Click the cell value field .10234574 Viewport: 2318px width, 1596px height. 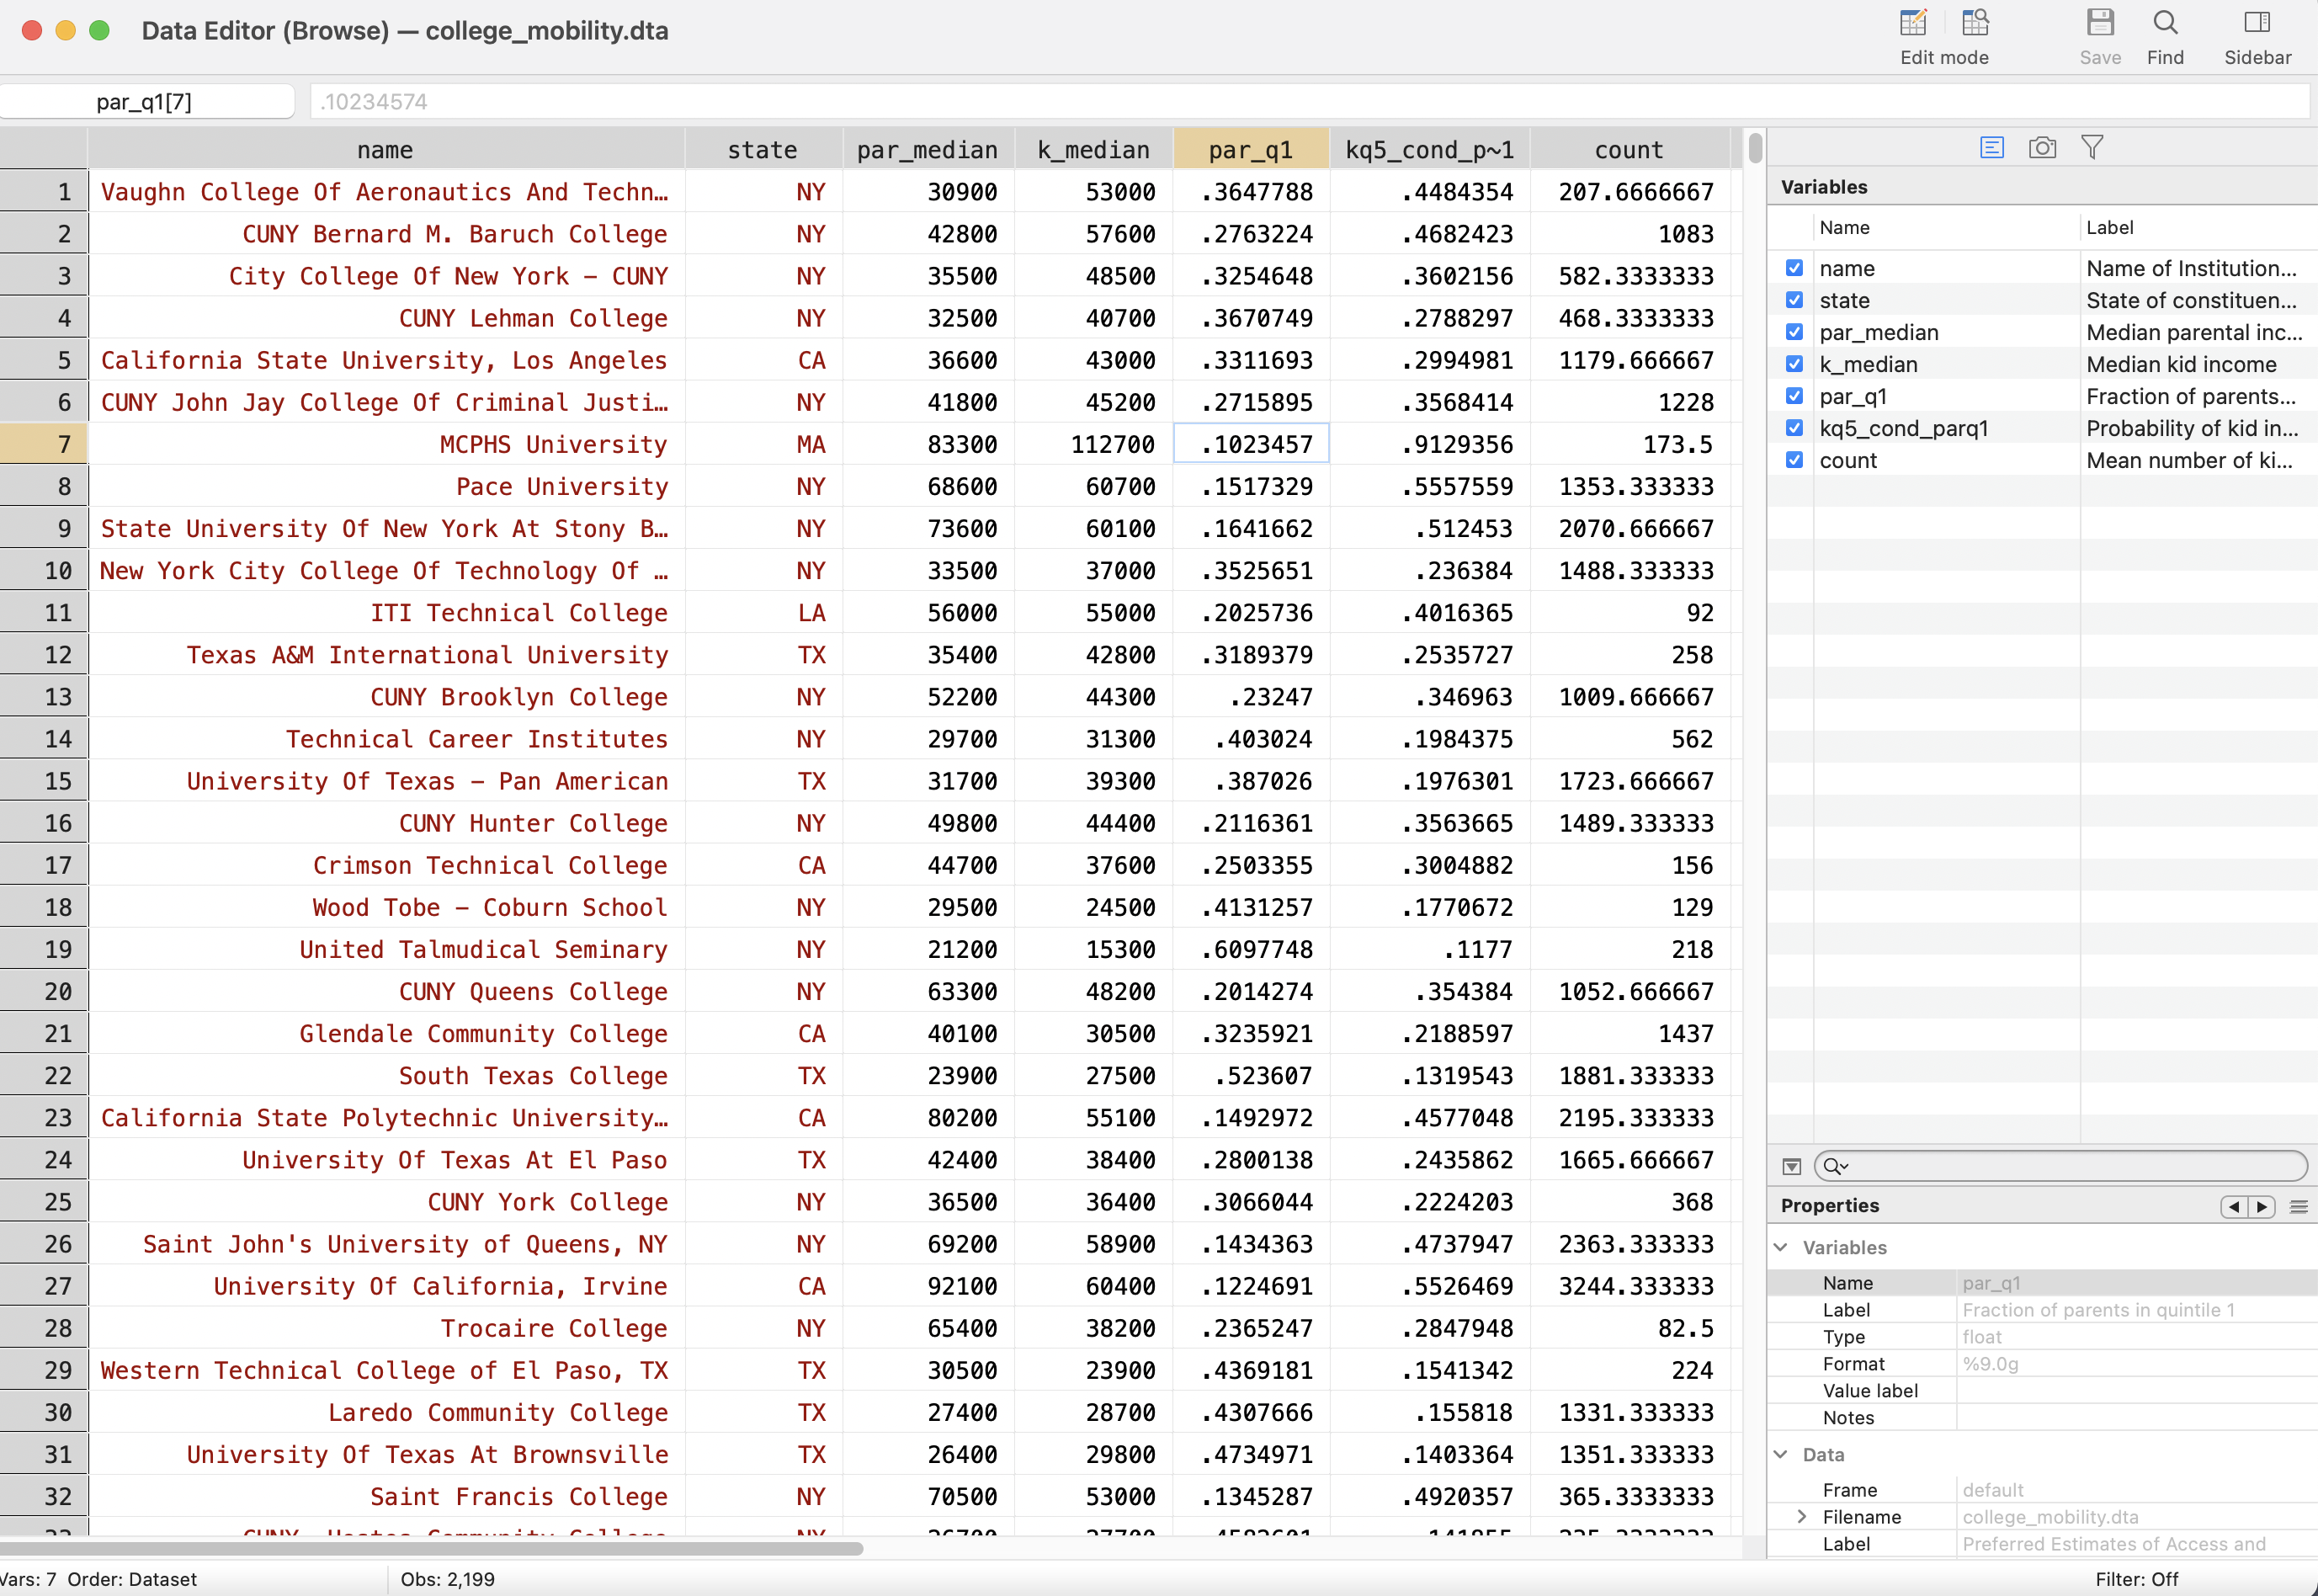coord(1309,101)
